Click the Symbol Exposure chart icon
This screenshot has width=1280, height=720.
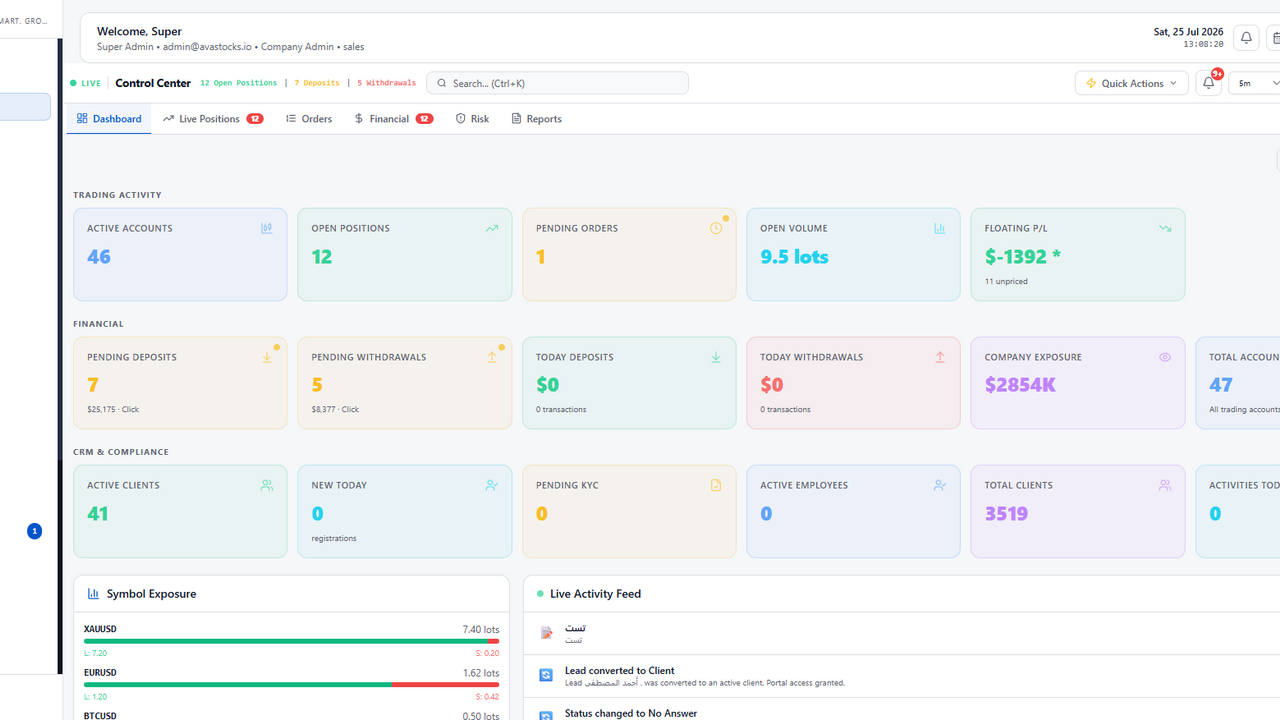pyautogui.click(x=93, y=593)
